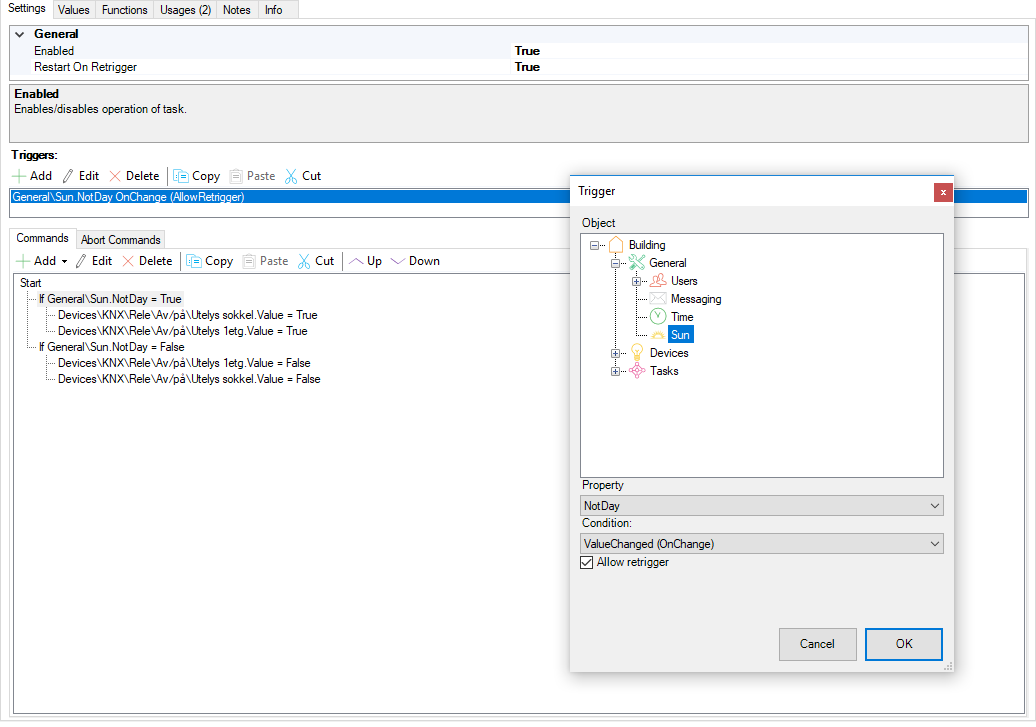Switch to the Abort Commands tab
1036x727 pixels.
click(120, 240)
